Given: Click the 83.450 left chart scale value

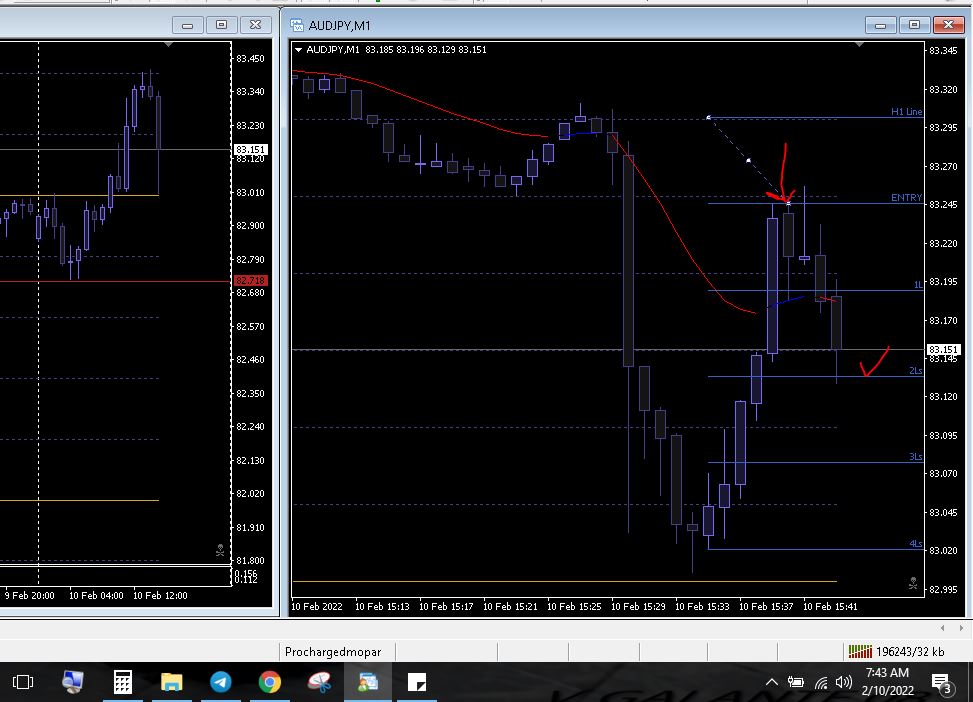Looking at the screenshot, I should (250, 58).
